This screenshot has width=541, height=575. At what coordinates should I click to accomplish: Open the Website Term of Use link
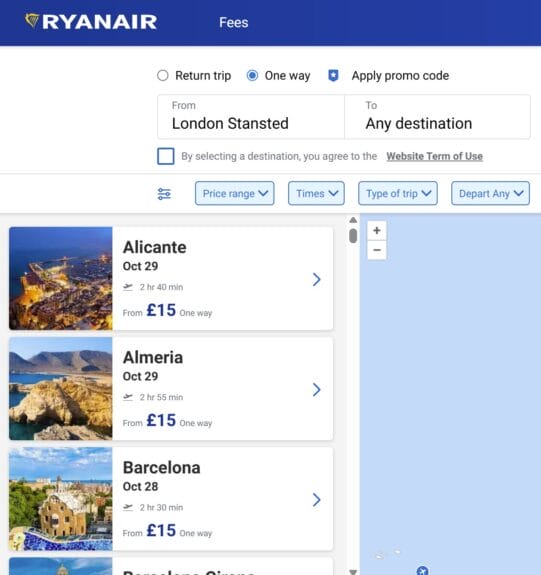[x=435, y=156]
